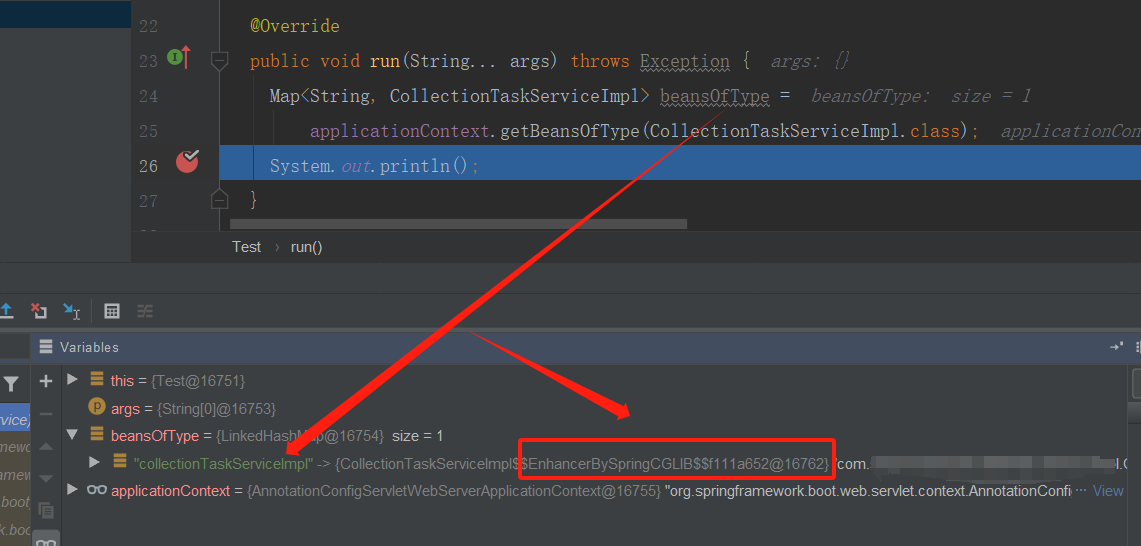Click the editor horizontal scrollbar
The width and height of the screenshot is (1141, 546).
click(x=458, y=223)
